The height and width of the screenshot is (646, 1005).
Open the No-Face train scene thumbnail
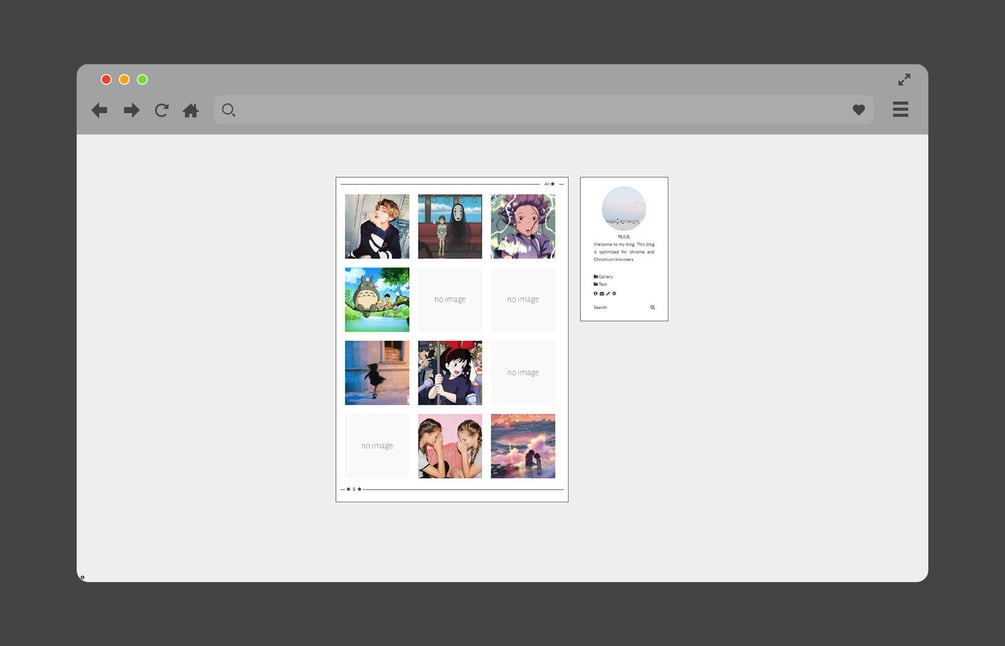(x=450, y=226)
